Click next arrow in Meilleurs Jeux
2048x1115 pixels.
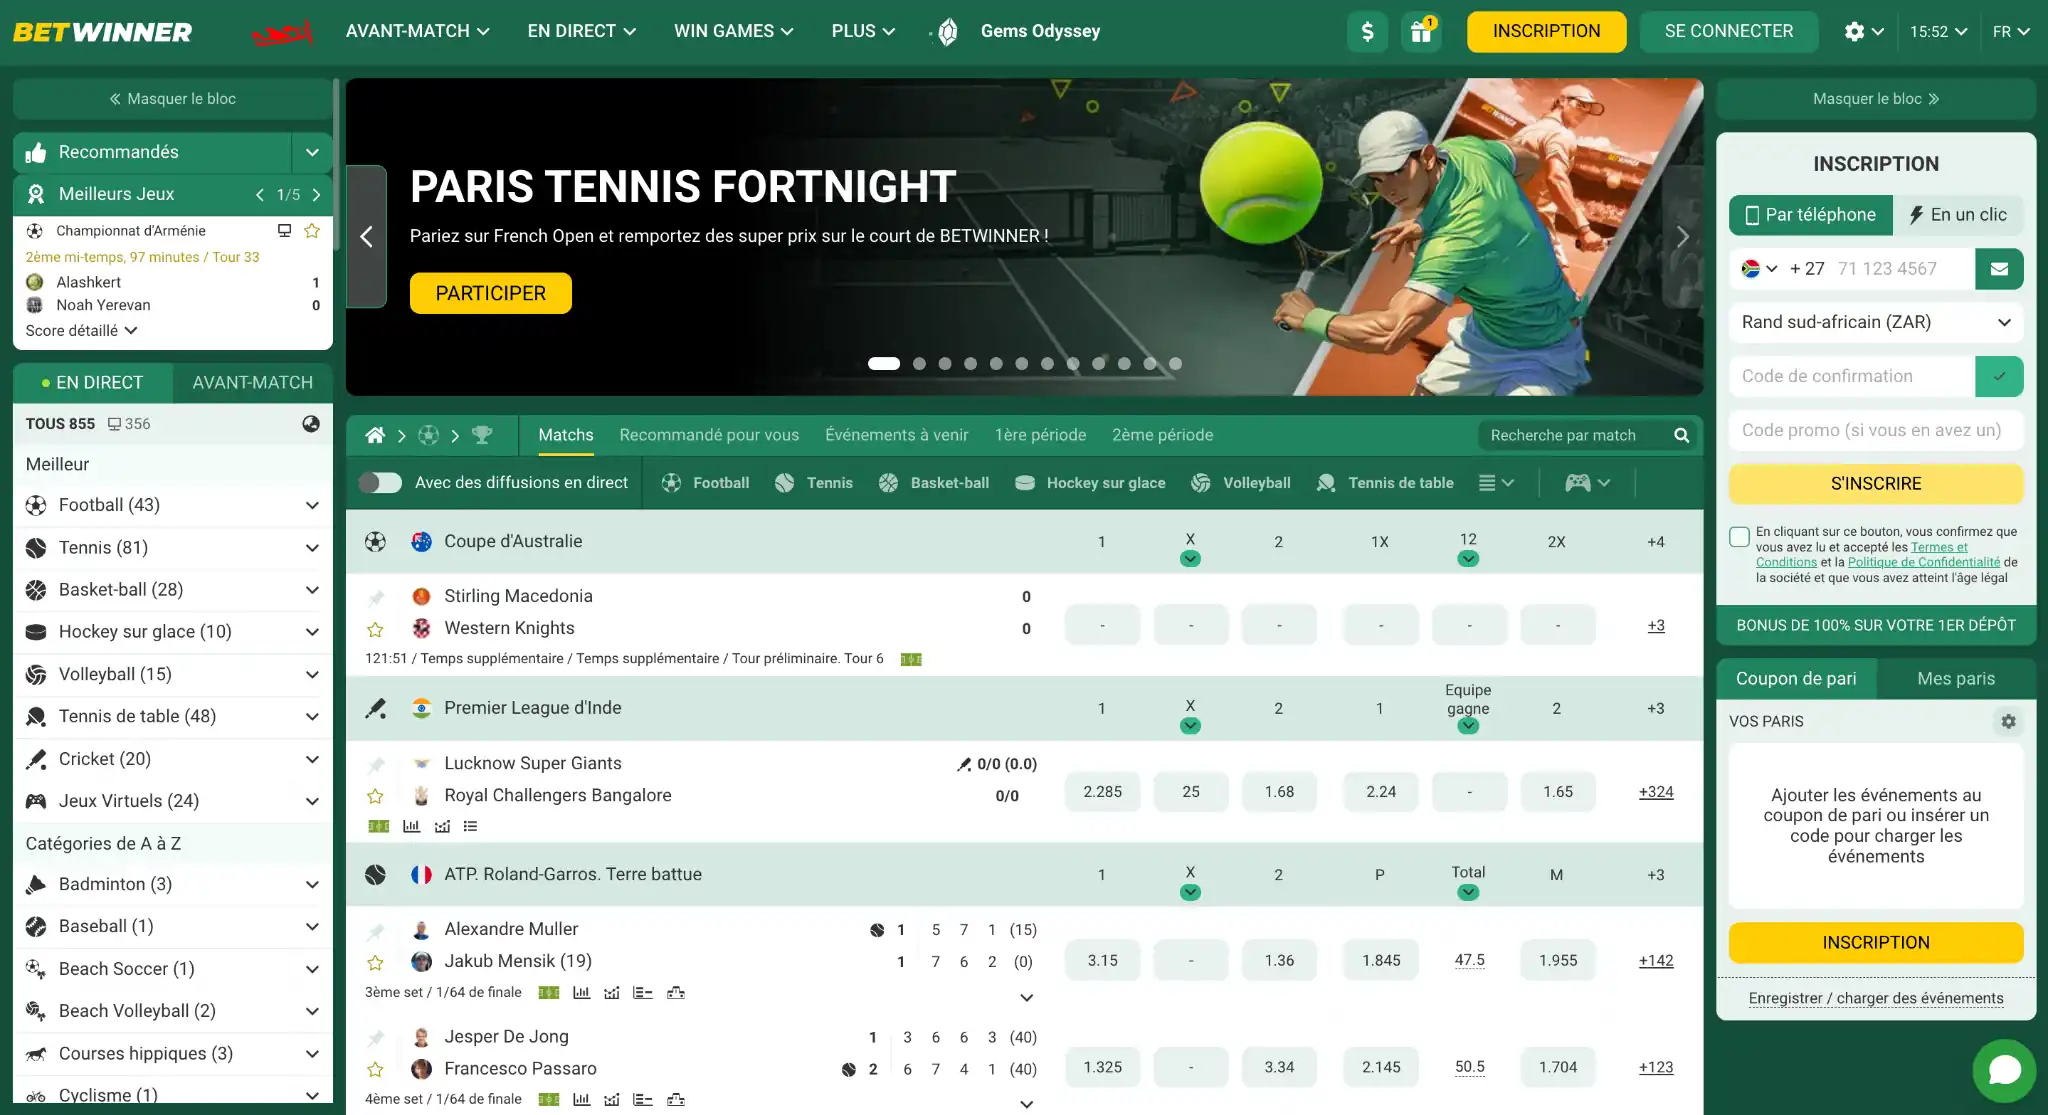click(316, 195)
